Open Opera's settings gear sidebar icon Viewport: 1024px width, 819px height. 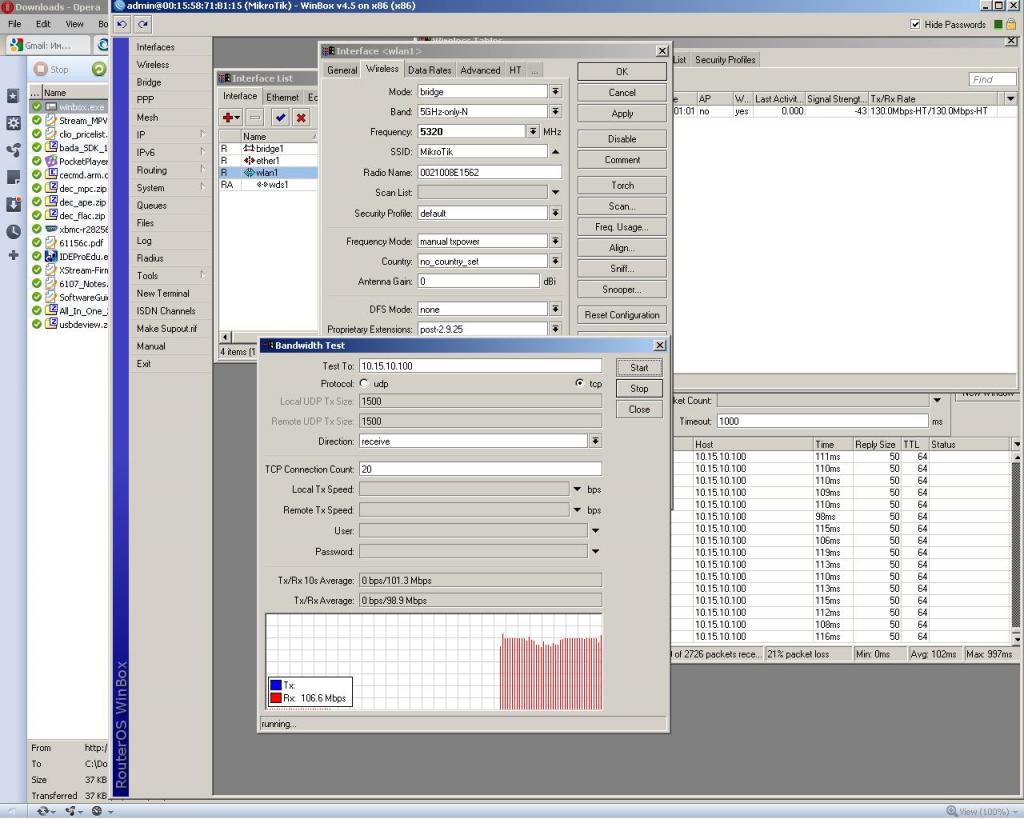(13, 123)
